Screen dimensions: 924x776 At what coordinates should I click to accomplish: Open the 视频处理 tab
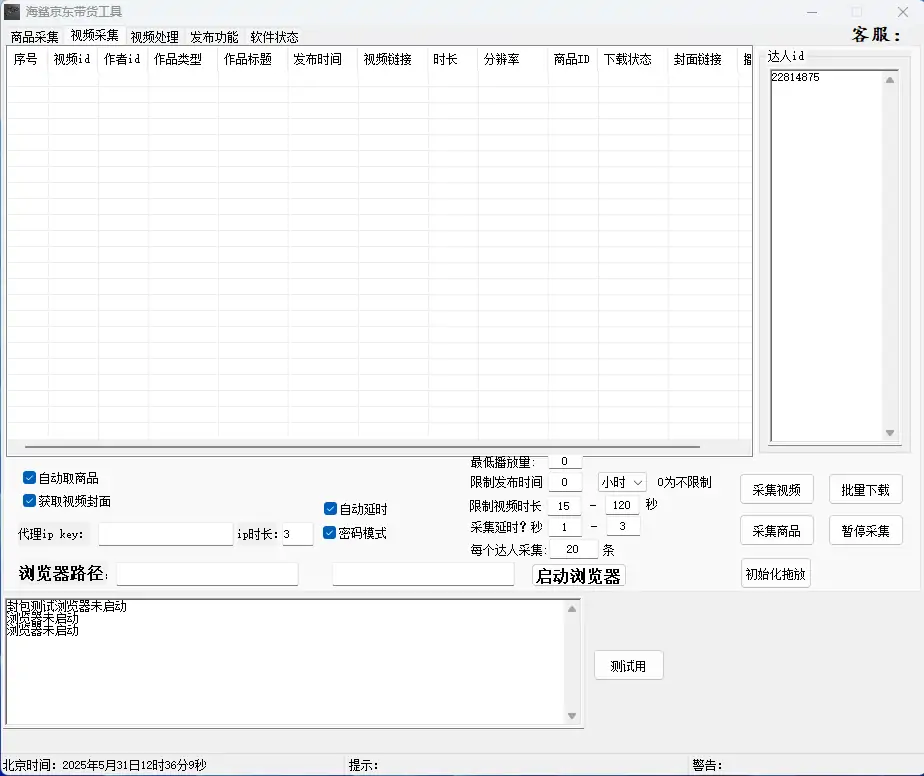pyautogui.click(x=154, y=37)
